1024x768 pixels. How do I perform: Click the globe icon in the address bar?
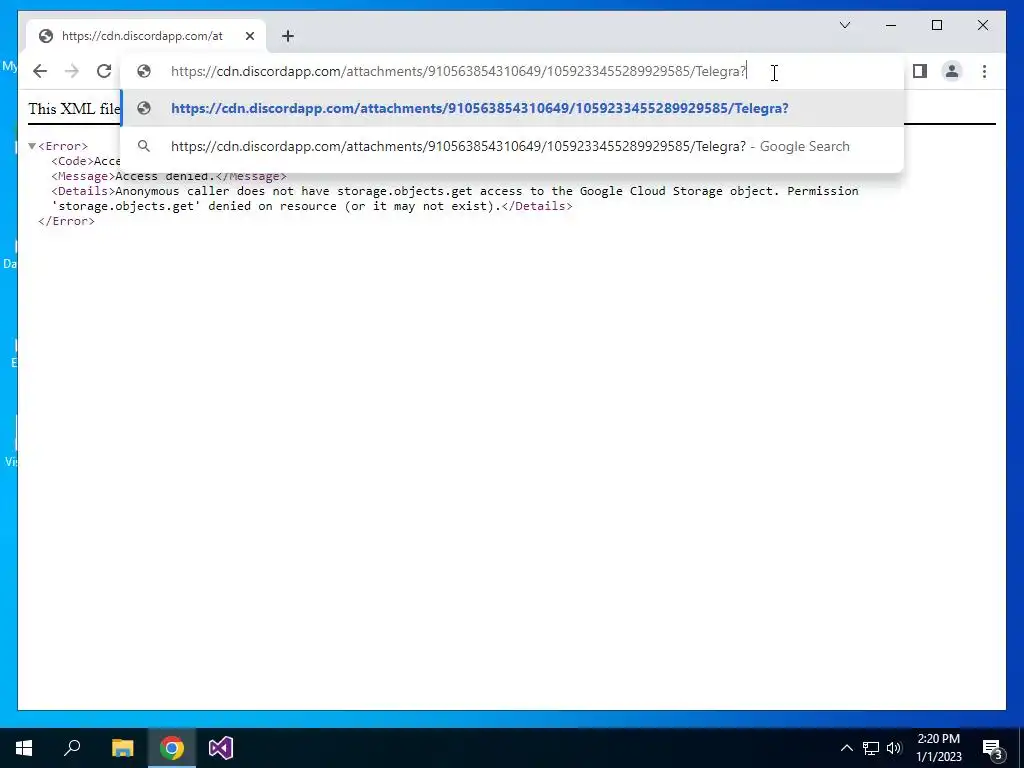144,71
